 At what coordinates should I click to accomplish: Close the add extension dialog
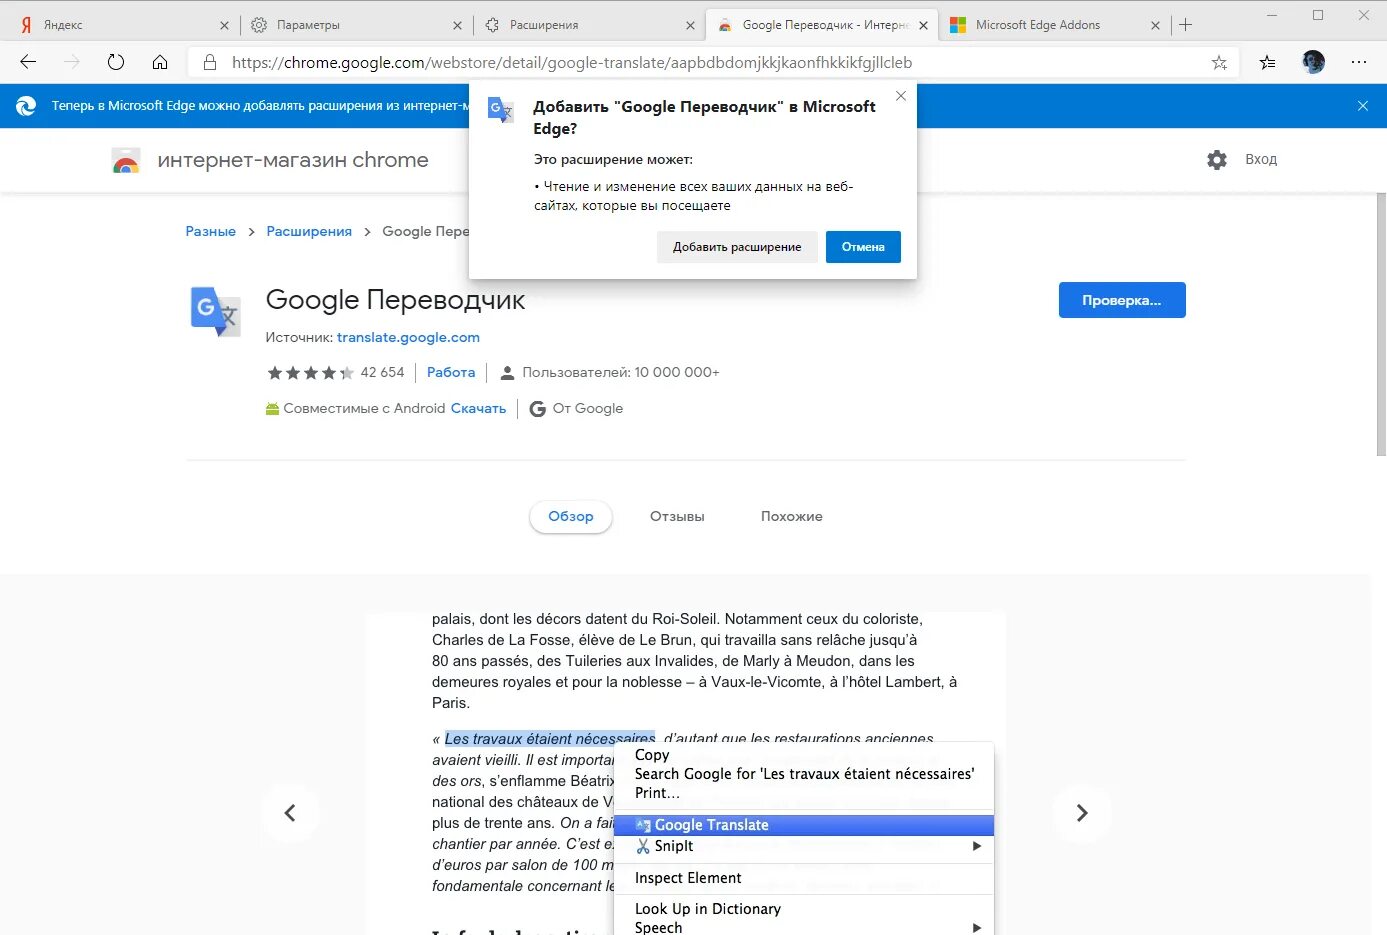point(901,96)
